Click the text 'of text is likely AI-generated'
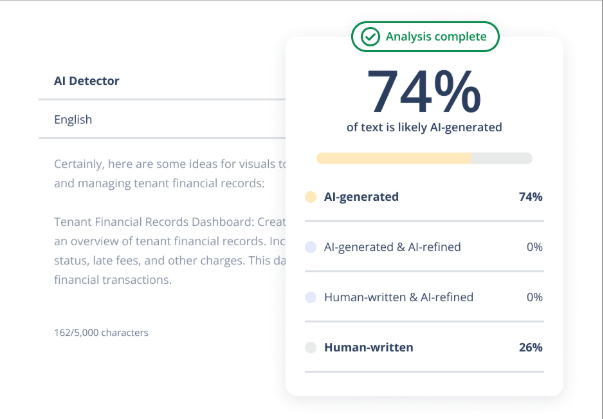 (x=424, y=127)
